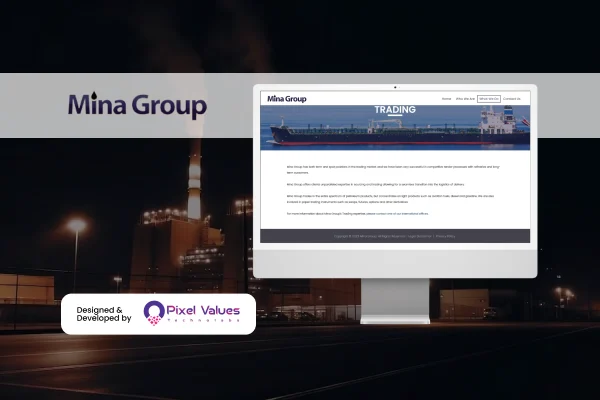Click the TRADING banner heading
600x400 pixels.
394,110
